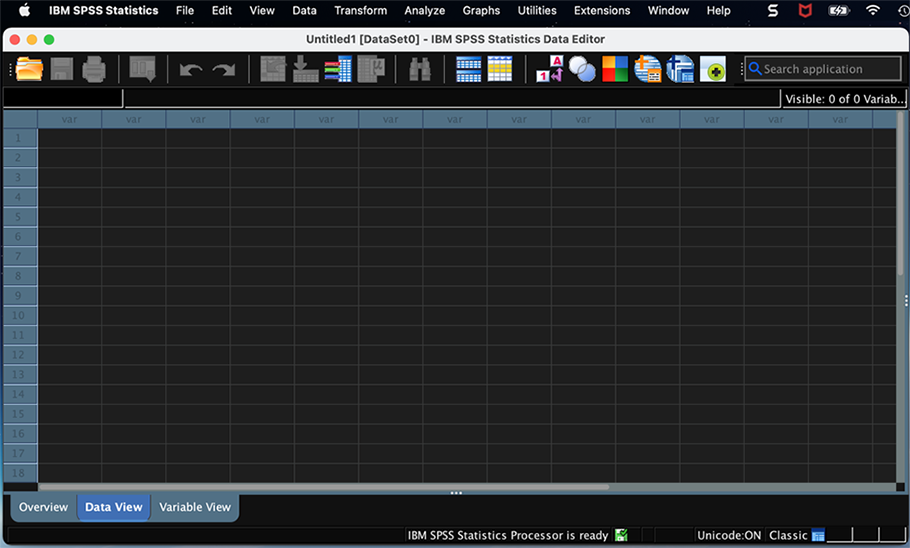Click the Classic status bar label
910x548 pixels.
pyautogui.click(x=788, y=535)
